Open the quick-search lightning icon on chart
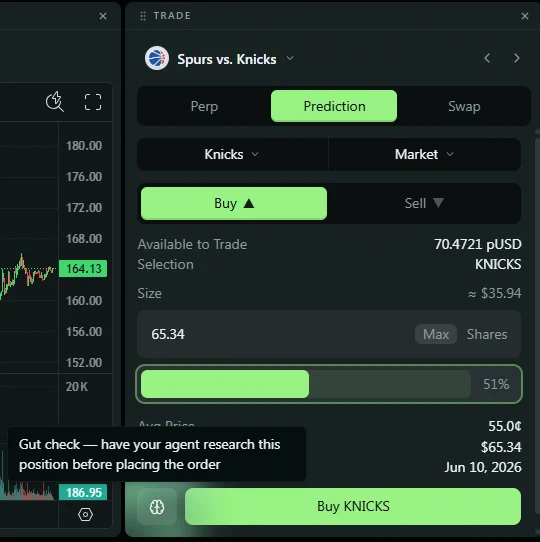Image resolution: width=540 pixels, height=542 pixels. click(55, 102)
